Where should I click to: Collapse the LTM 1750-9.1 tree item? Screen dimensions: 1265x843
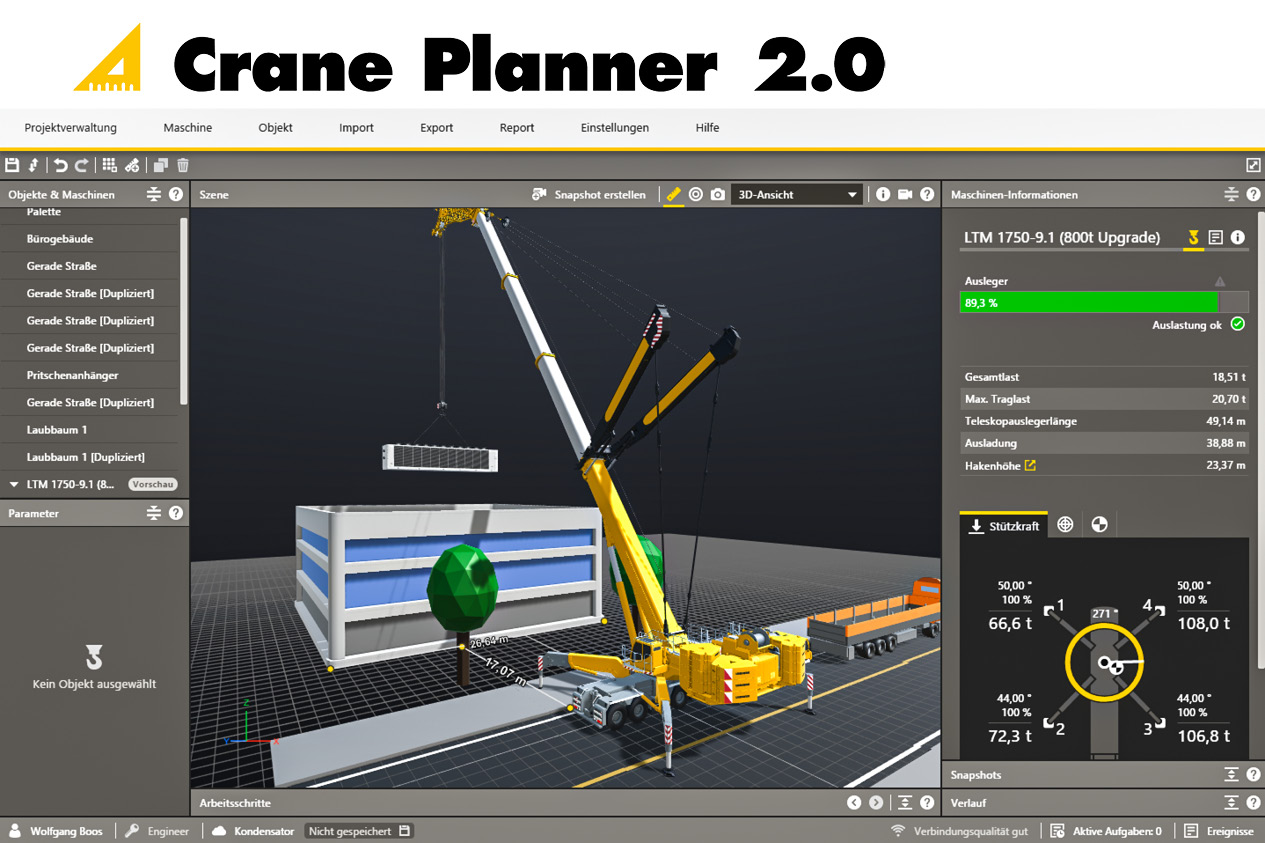(13, 484)
